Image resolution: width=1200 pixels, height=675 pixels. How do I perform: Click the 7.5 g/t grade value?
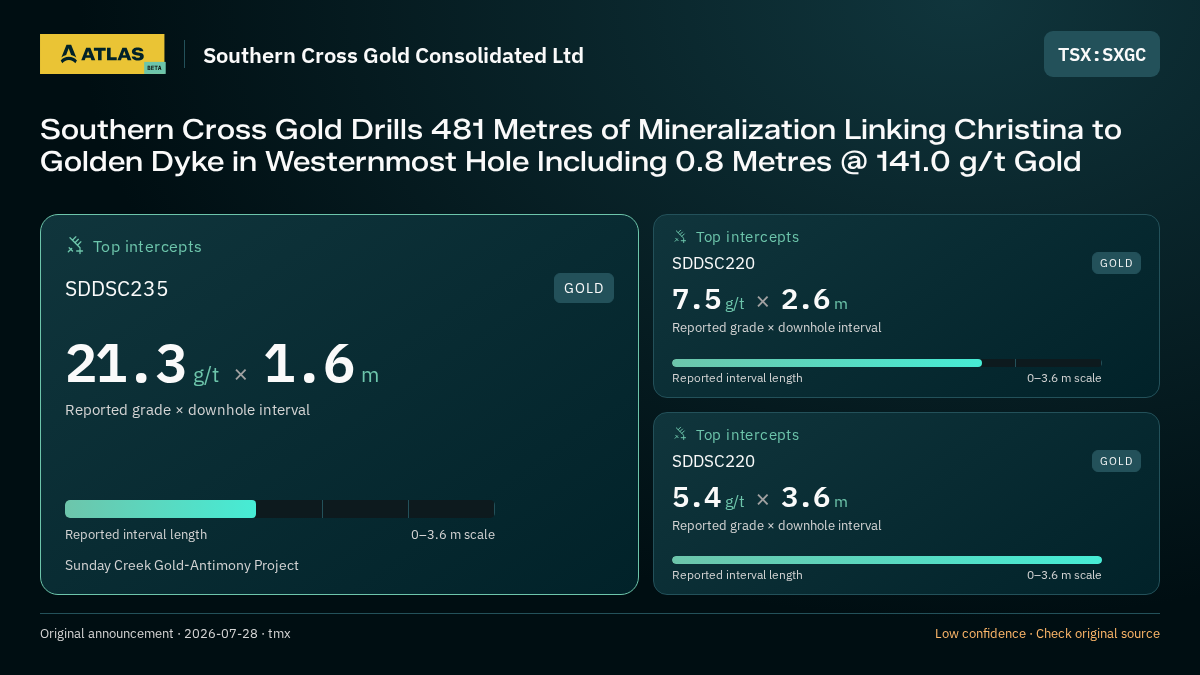(x=708, y=300)
